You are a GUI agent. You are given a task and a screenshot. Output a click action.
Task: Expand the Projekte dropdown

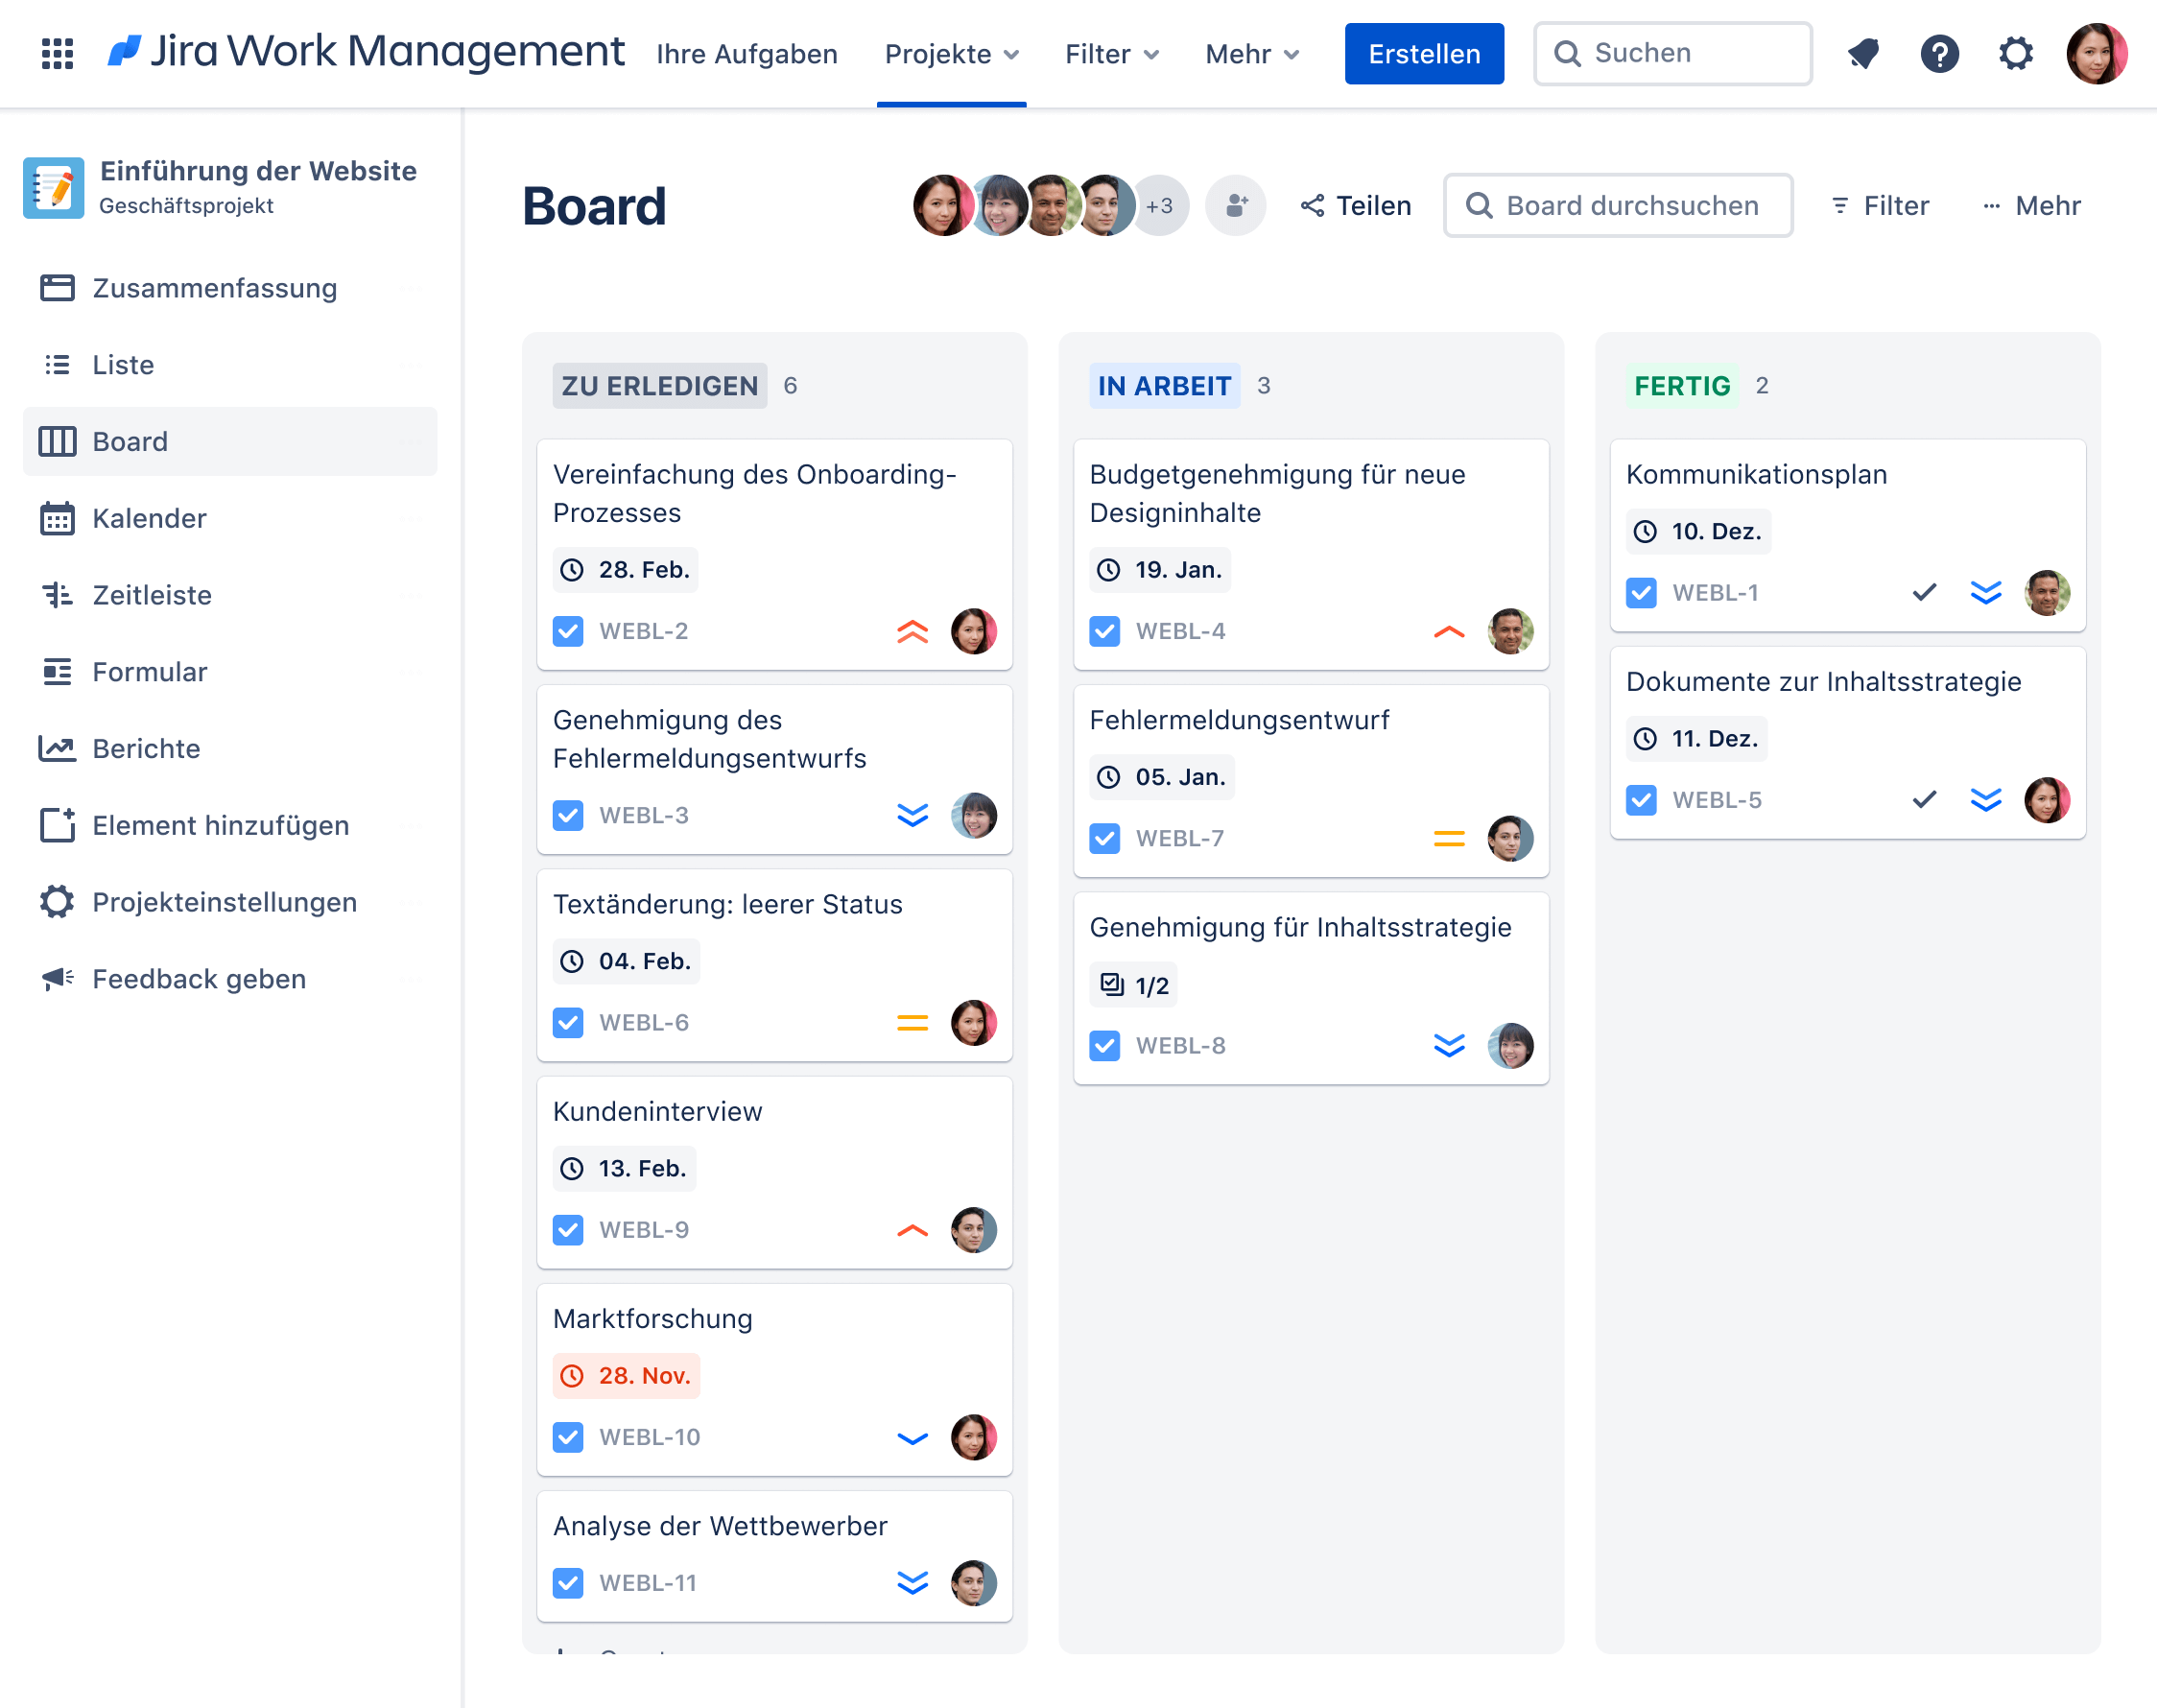tap(951, 54)
